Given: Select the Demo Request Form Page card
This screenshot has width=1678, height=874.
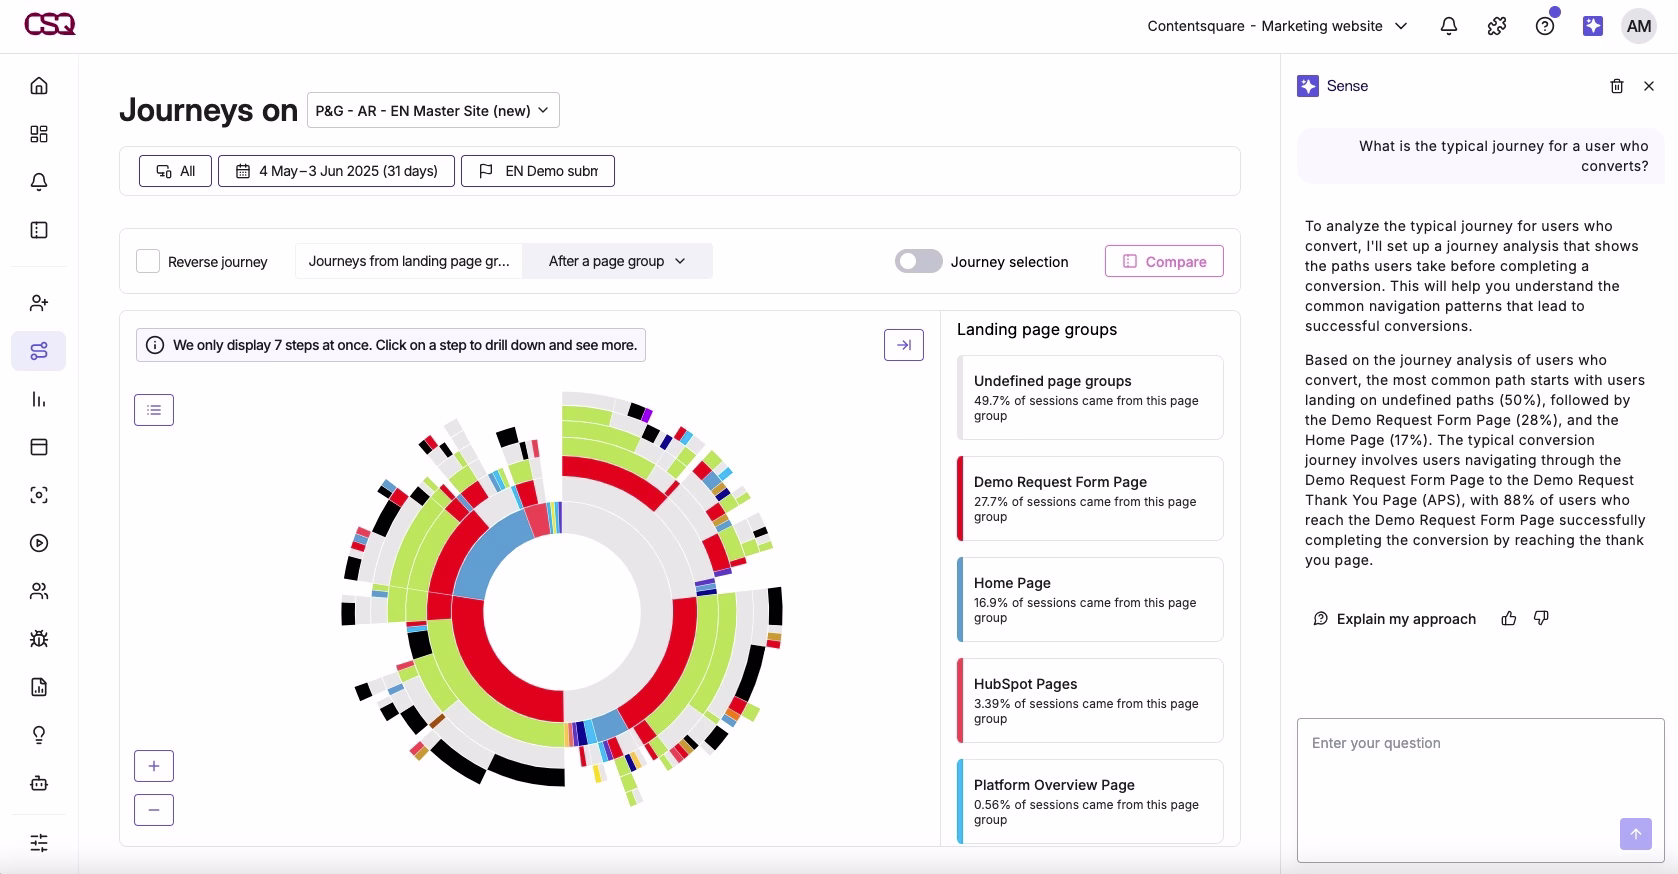Looking at the screenshot, I should coord(1090,499).
